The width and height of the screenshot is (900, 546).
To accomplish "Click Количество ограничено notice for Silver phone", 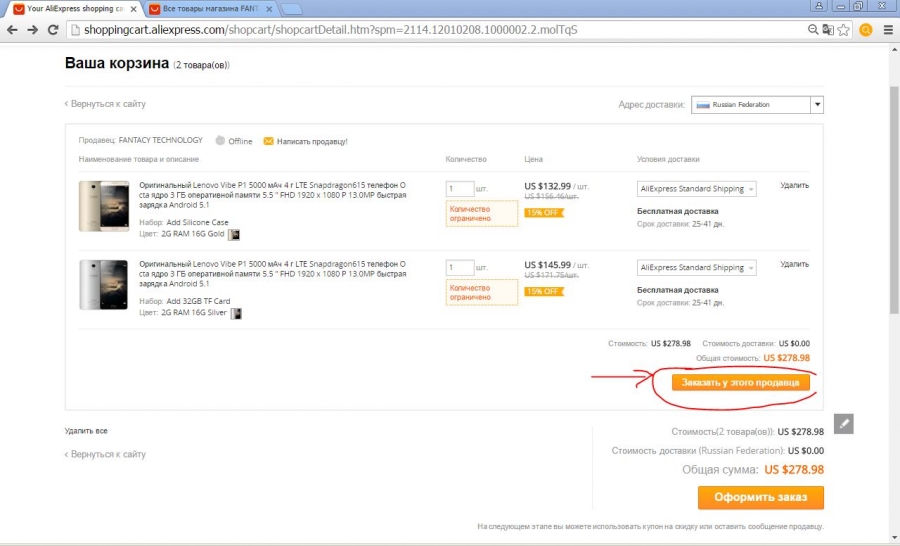I will [482, 292].
